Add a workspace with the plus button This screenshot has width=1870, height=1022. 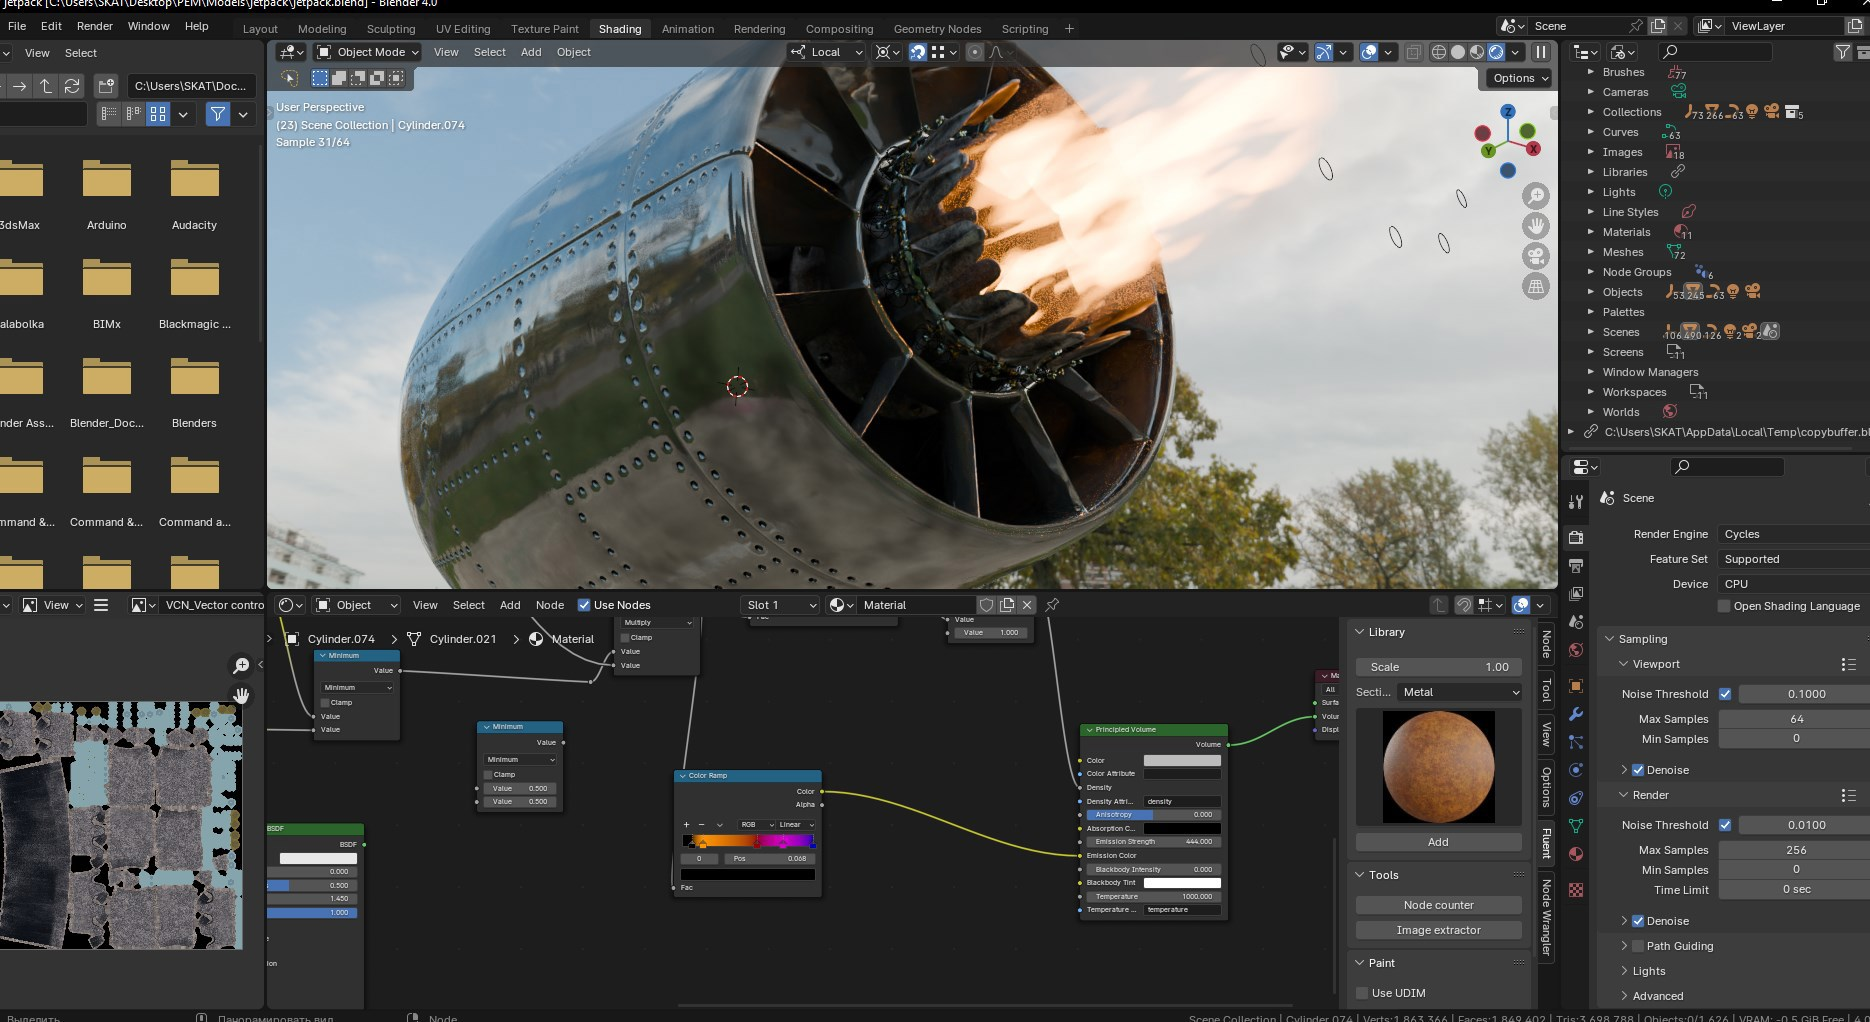(x=1069, y=29)
